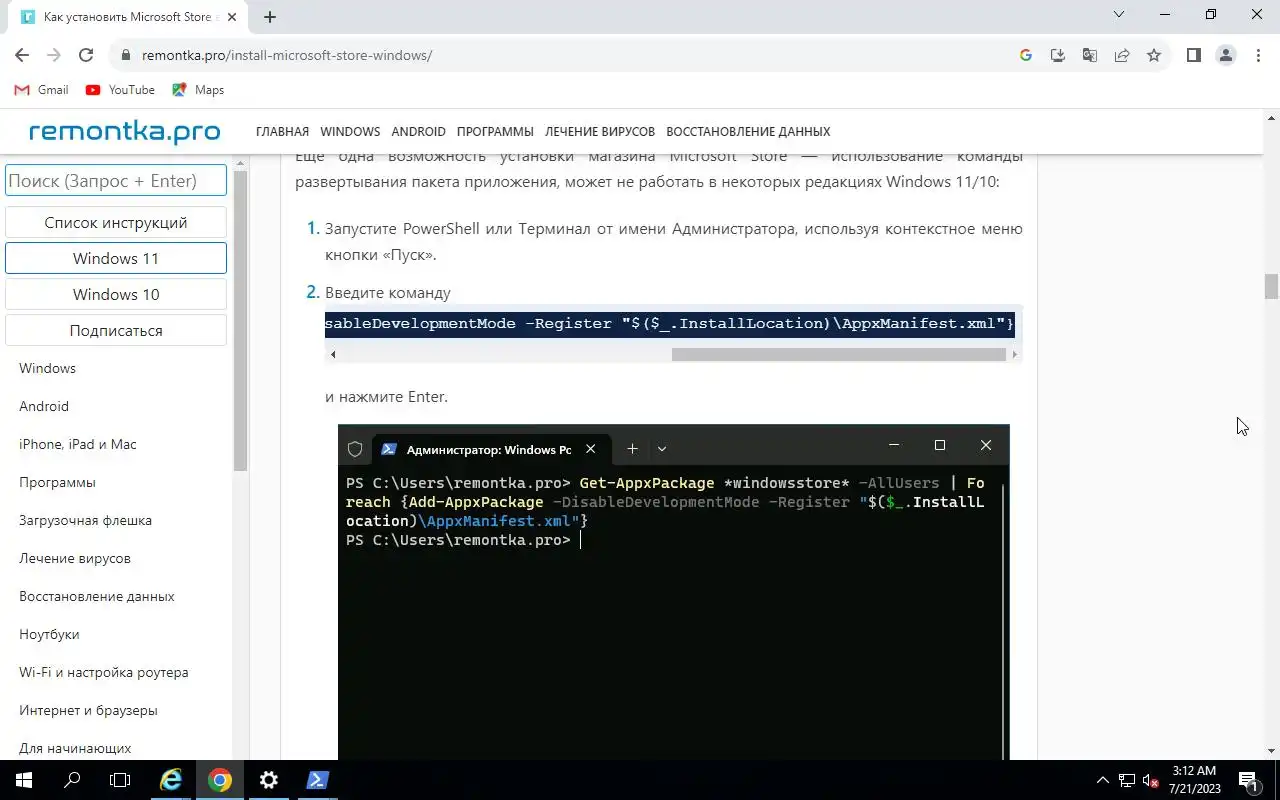
Task: Open ВОССТАНОВЛЕНИЕ ДАННЫХ navigation item
Action: pyautogui.click(x=748, y=132)
